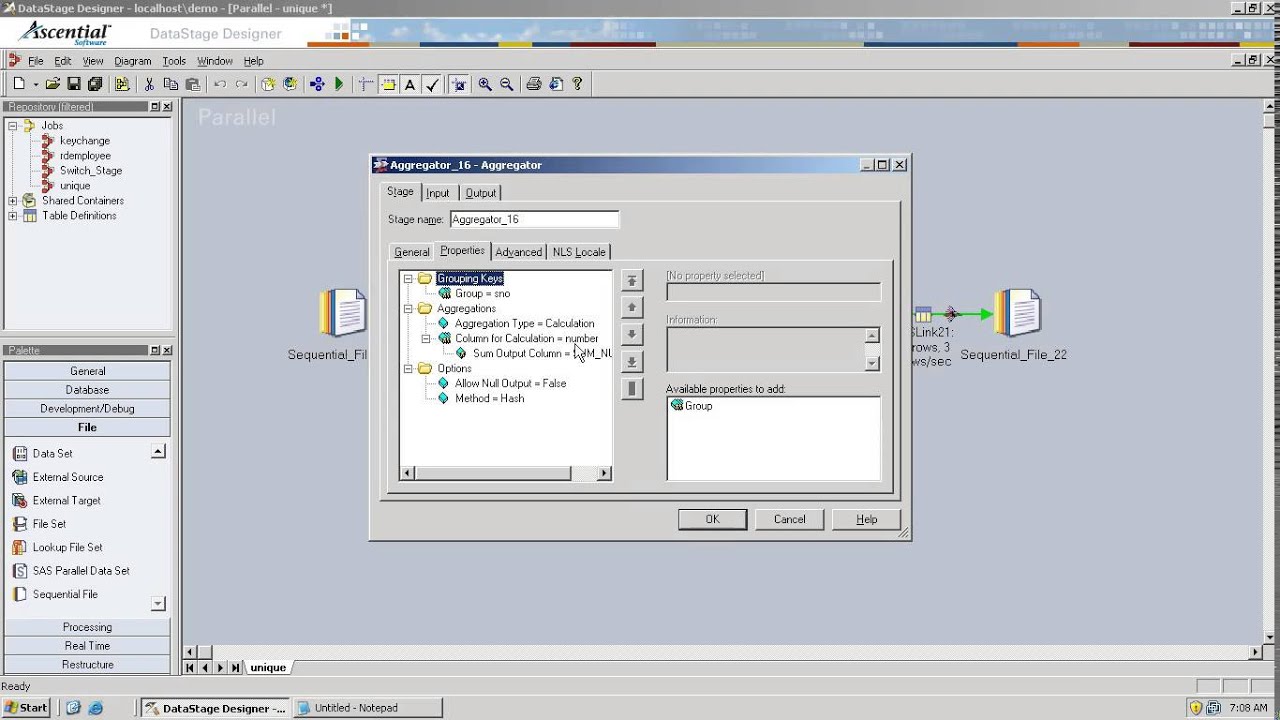Collapse the Options tree node
This screenshot has width=1280, height=720.
click(408, 369)
